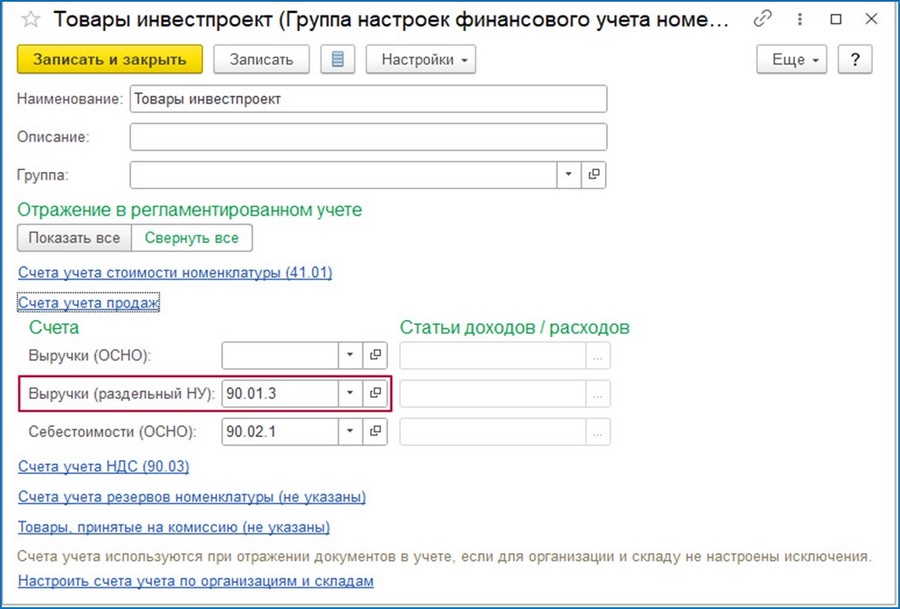Expand Счета учета резервов номенклатуры section
Screen dimensions: 900x609
[192, 496]
